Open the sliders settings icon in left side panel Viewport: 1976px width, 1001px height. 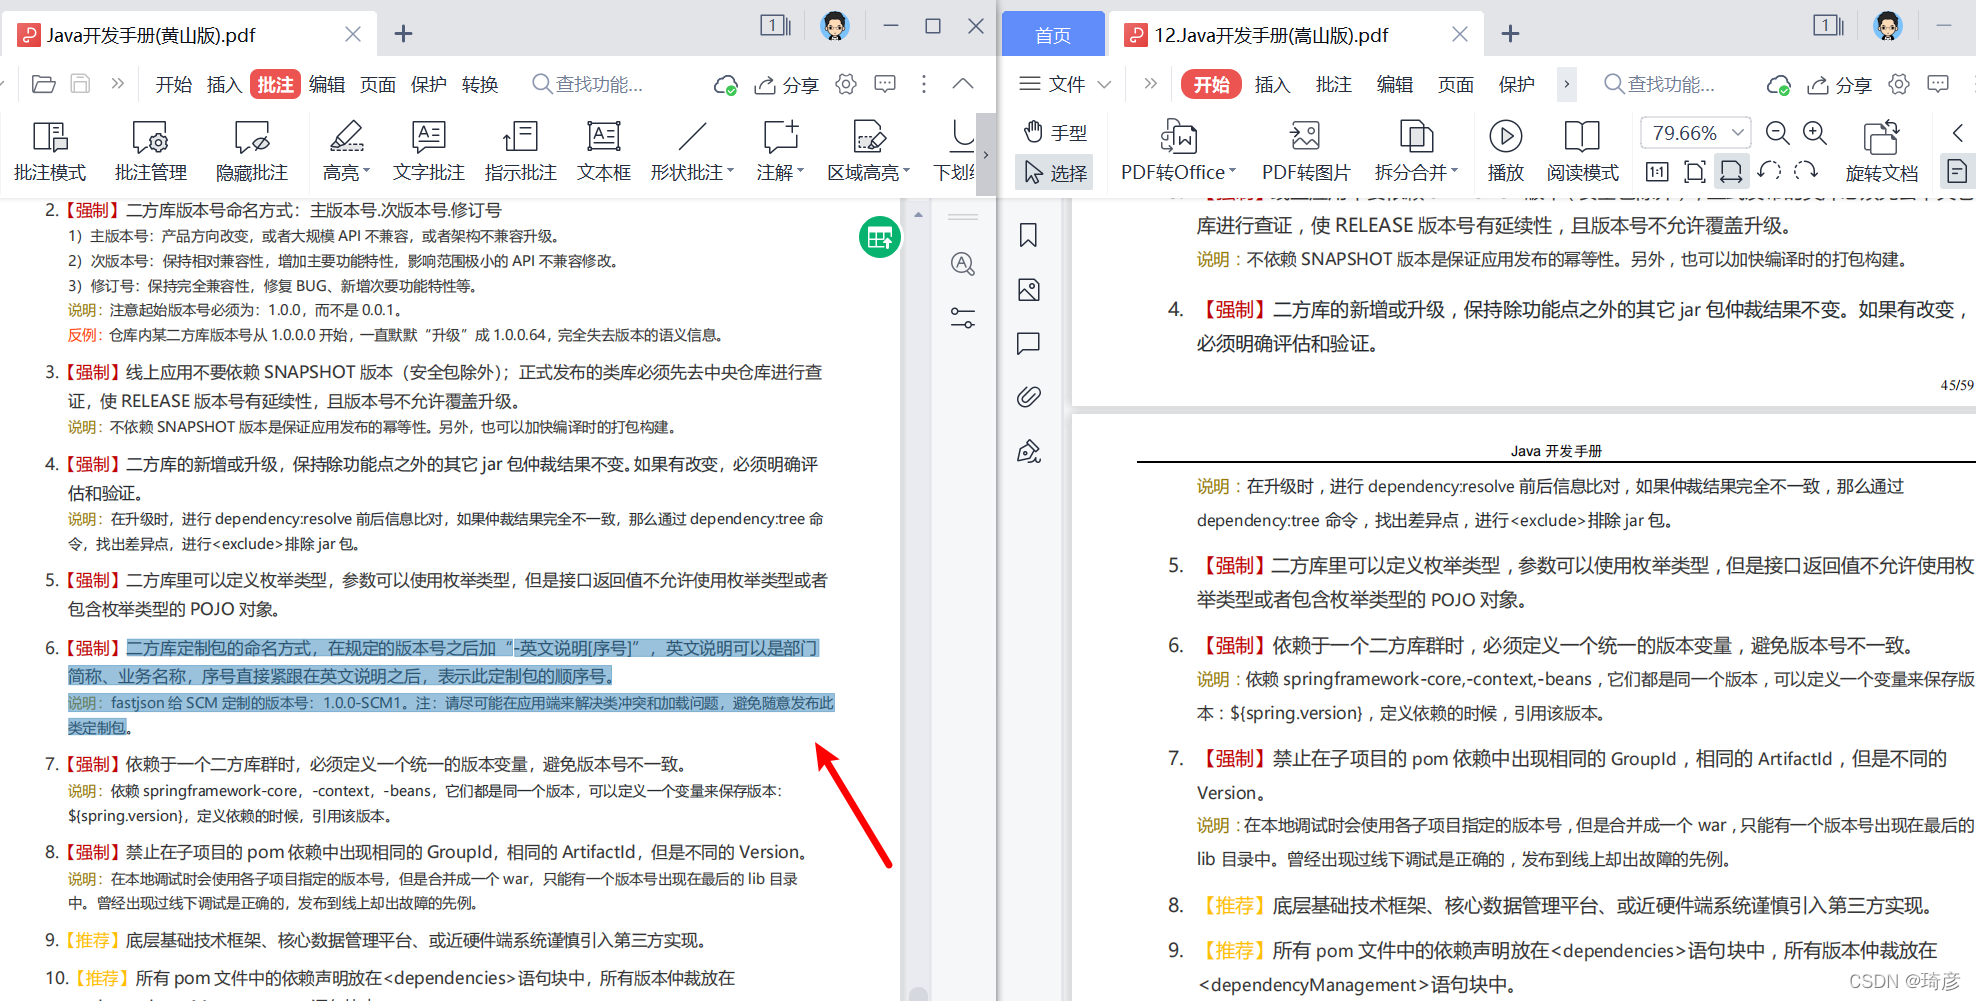(962, 318)
